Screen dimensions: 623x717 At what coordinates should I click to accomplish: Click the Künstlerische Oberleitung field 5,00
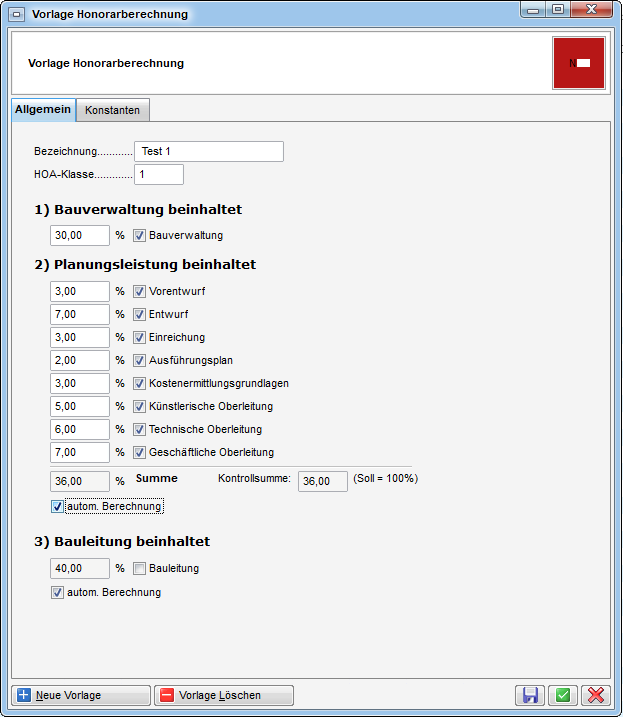click(80, 406)
